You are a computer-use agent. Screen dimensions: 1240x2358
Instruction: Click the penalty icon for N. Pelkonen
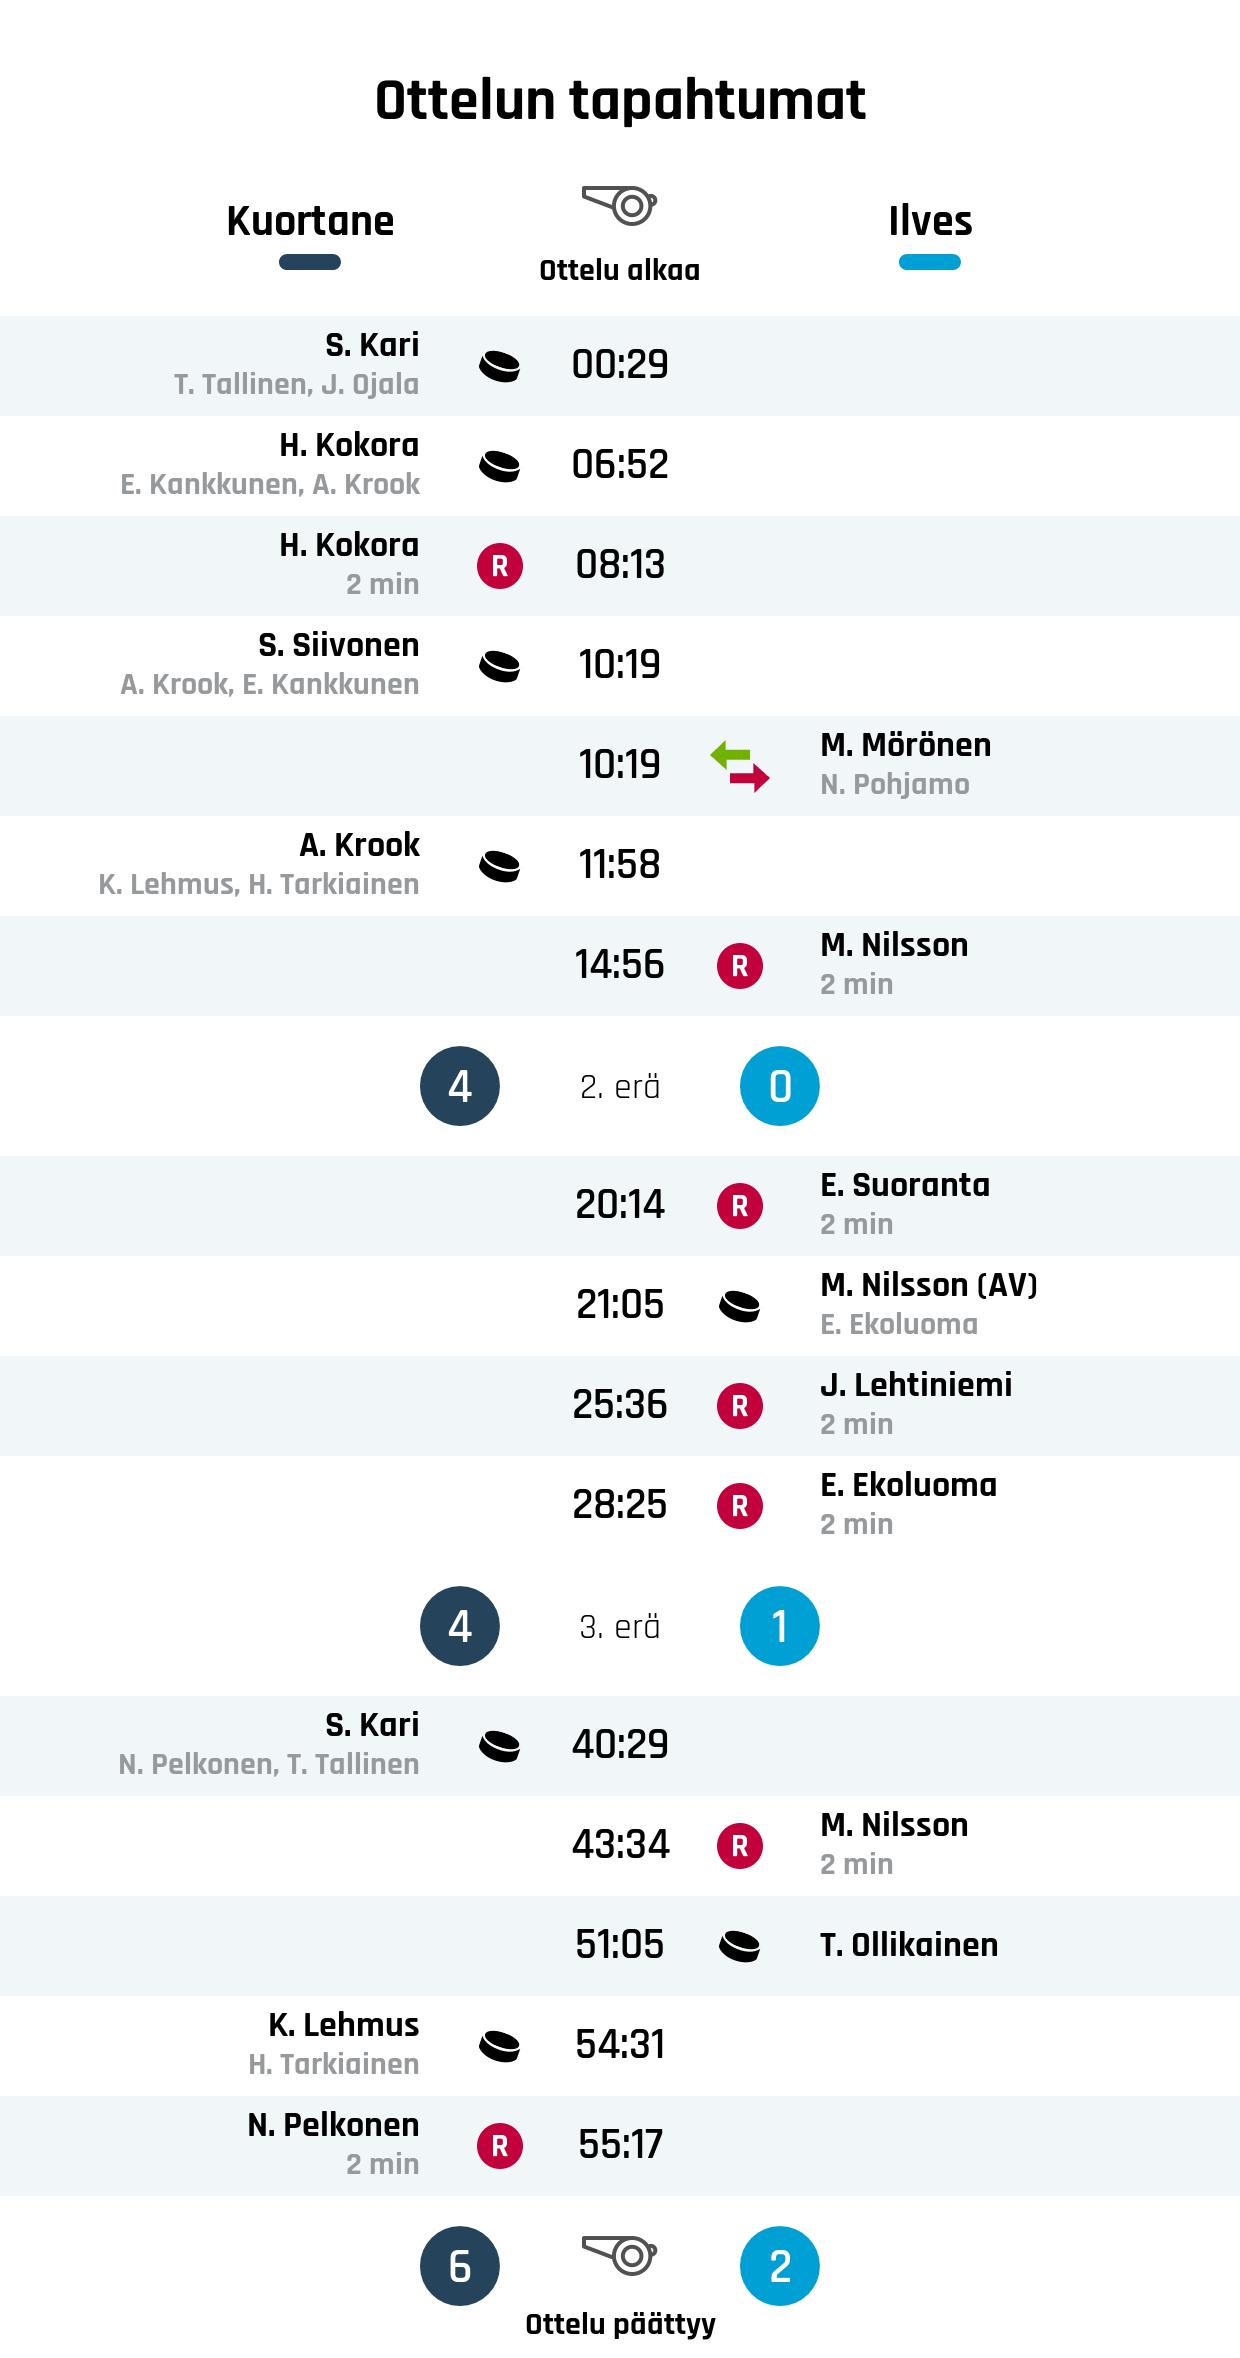[499, 2146]
